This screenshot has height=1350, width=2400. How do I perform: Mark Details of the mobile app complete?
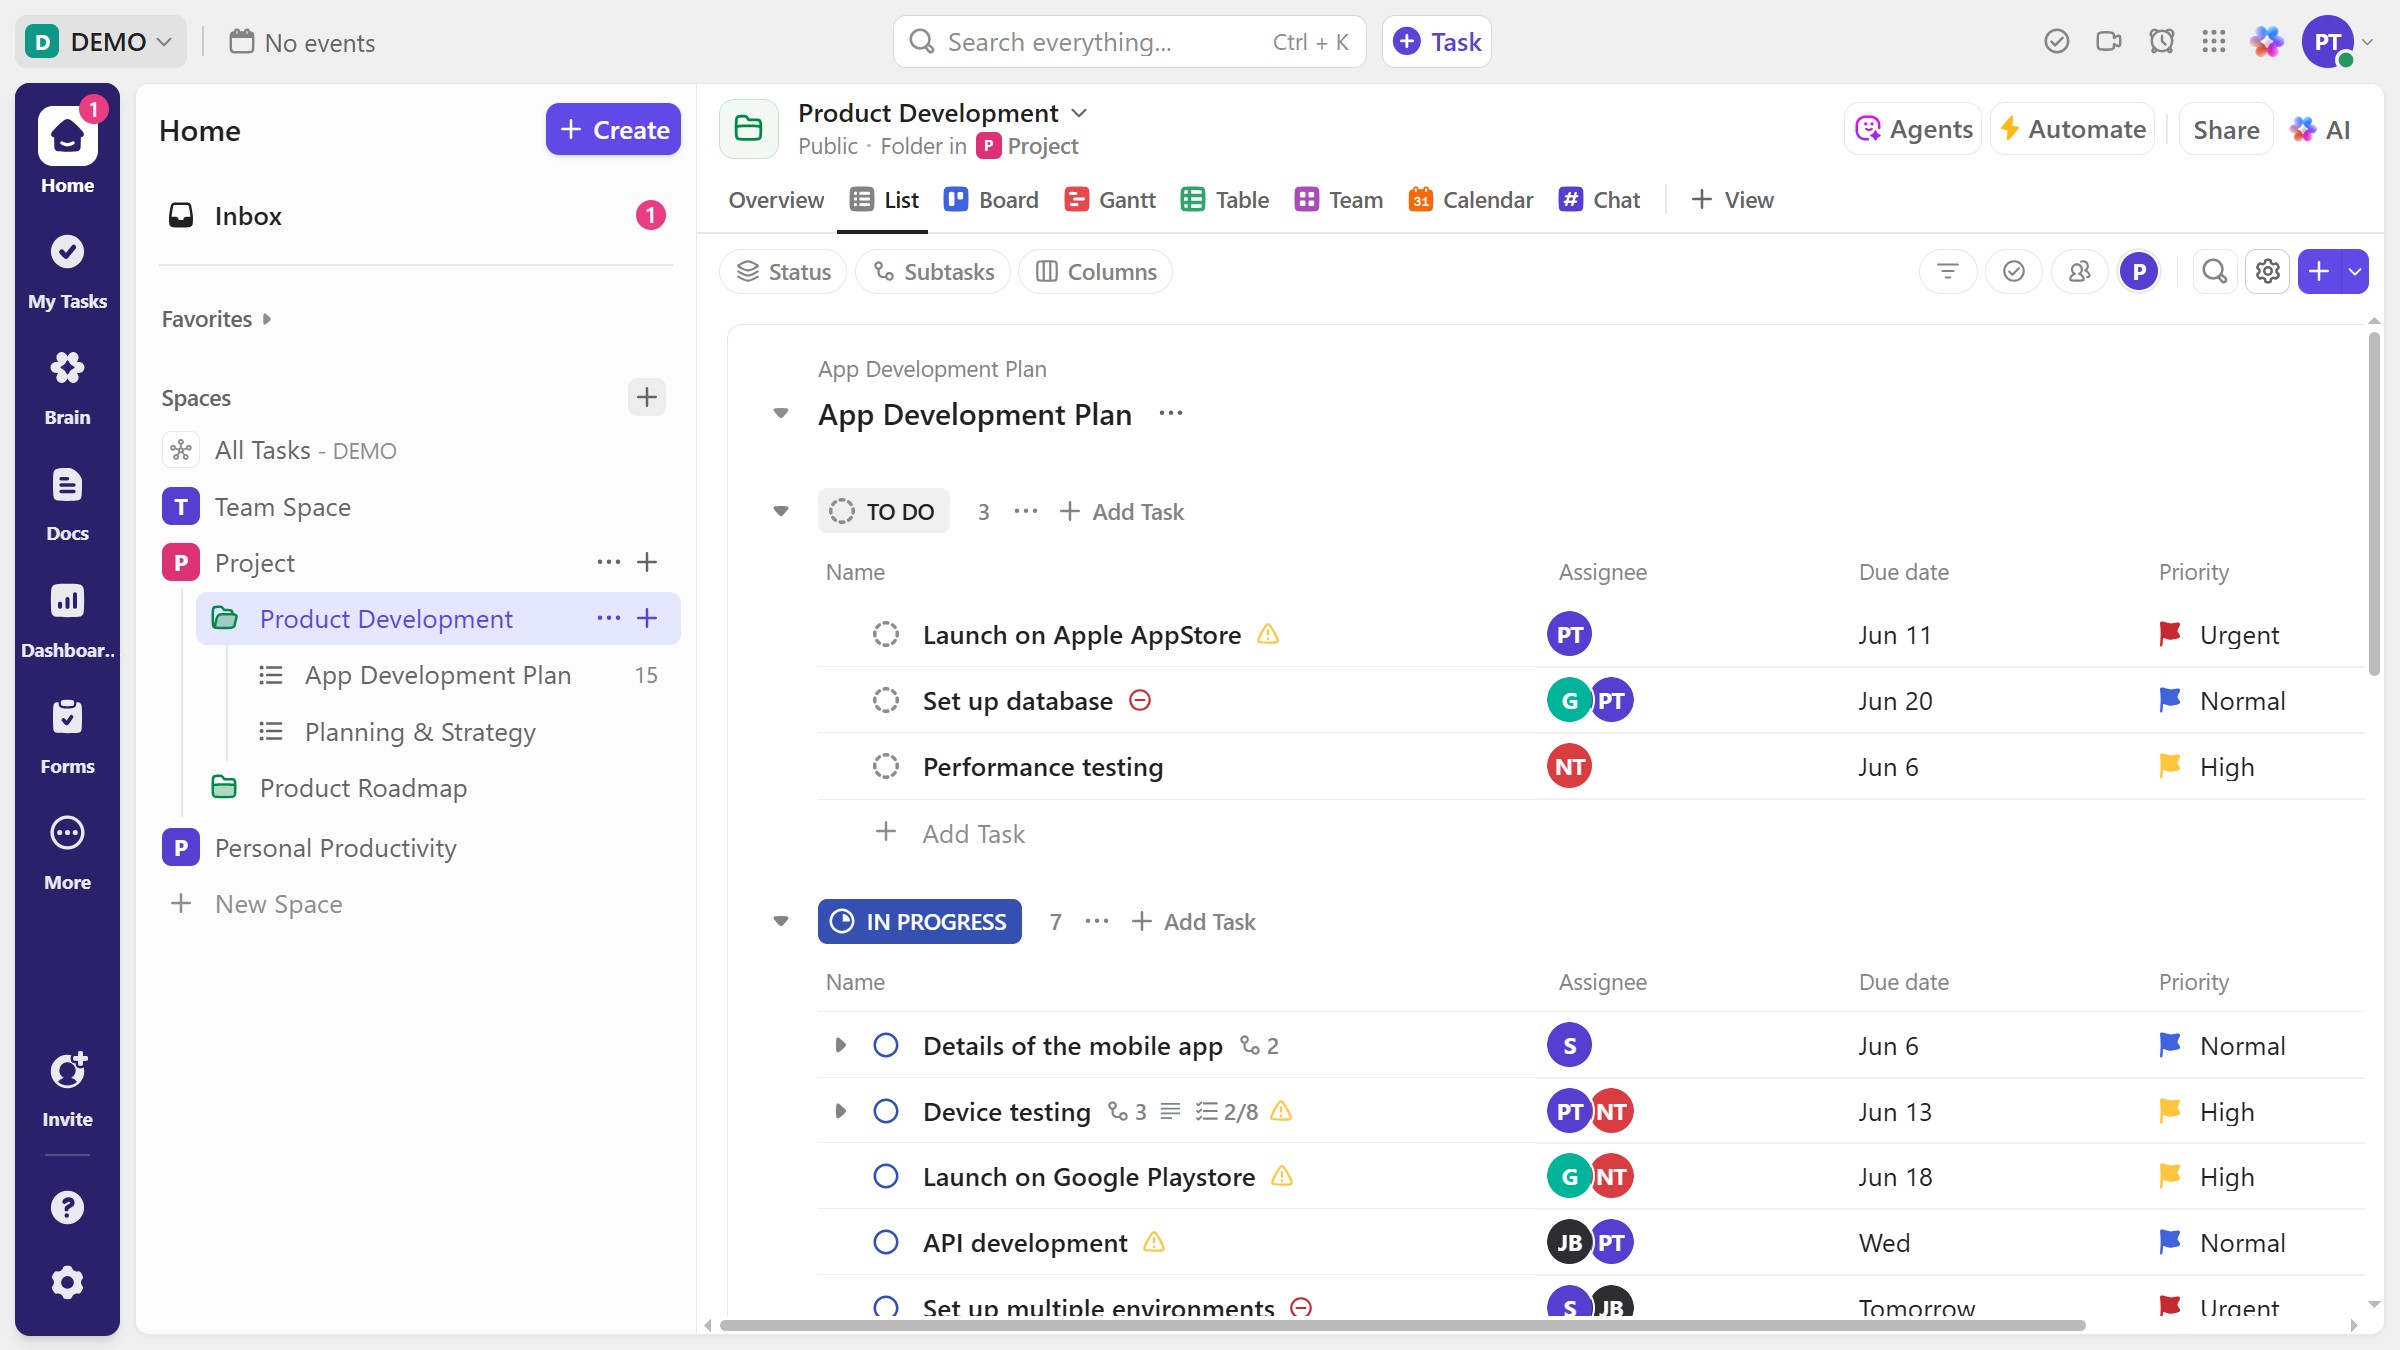point(885,1046)
